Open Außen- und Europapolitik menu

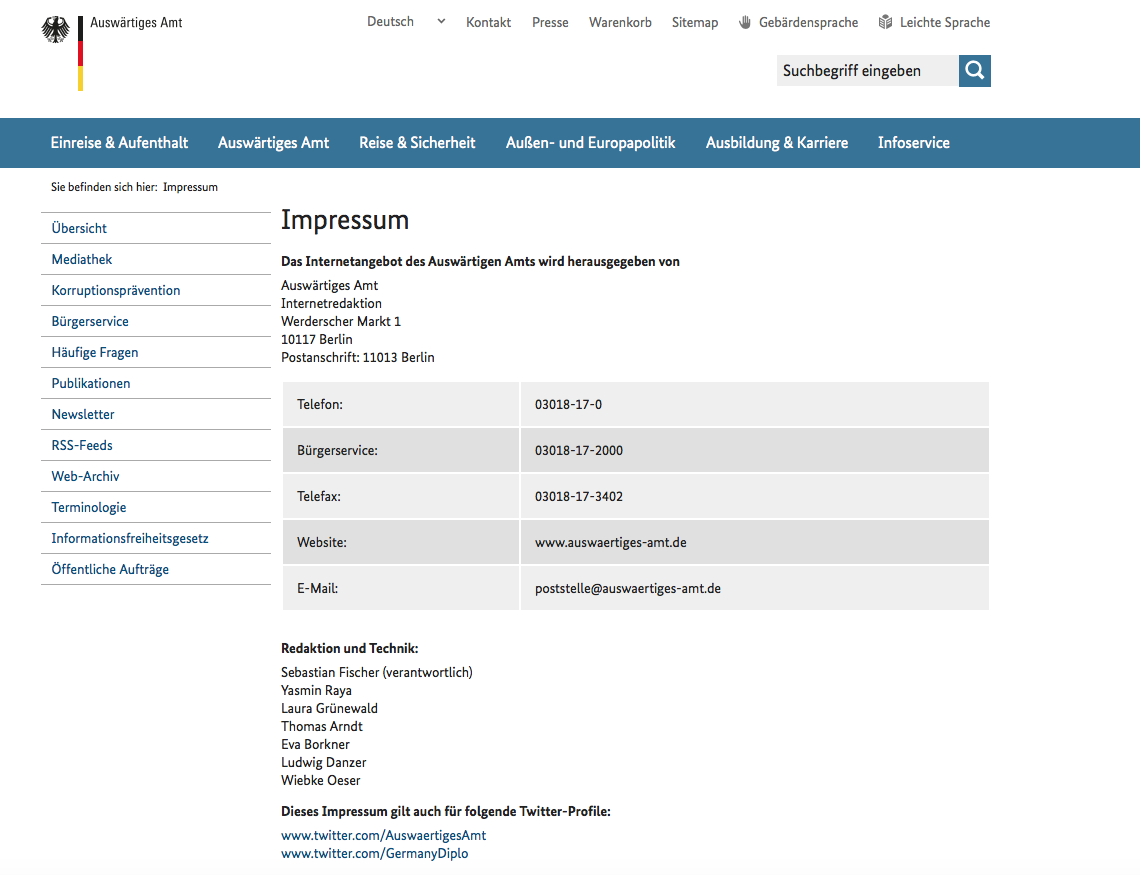590,142
